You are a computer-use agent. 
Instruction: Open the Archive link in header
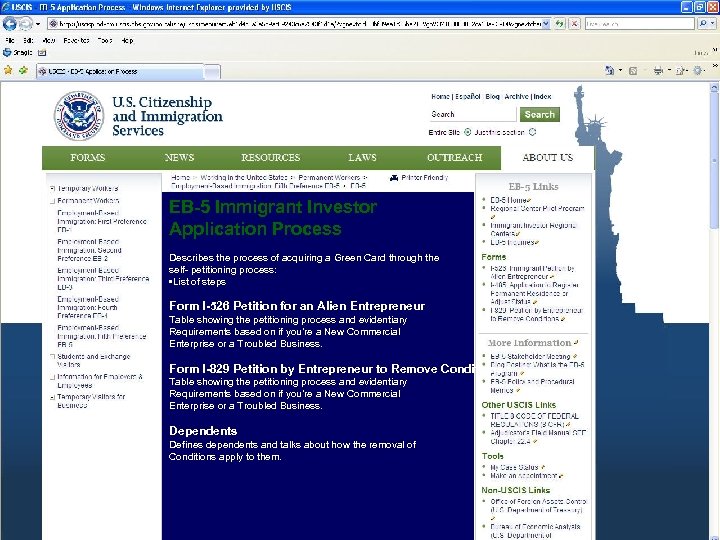click(517, 96)
